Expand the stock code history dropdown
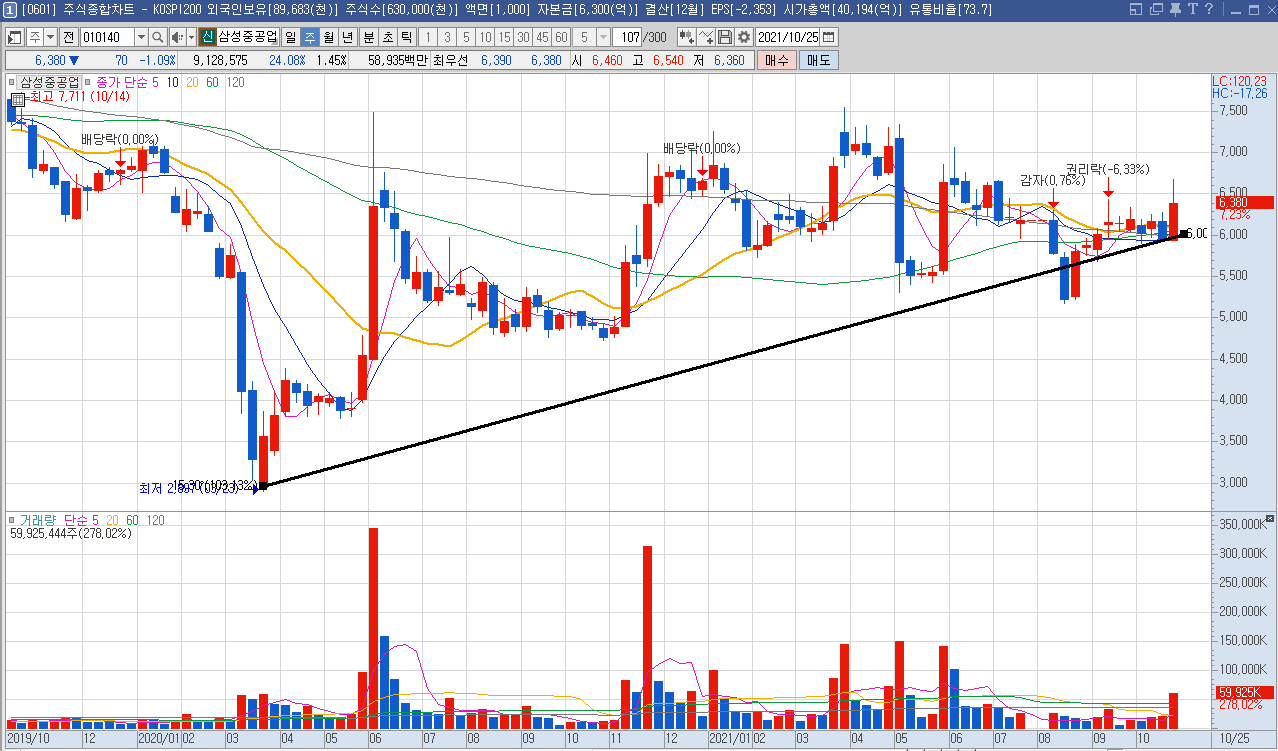1278x751 pixels. 140,37
